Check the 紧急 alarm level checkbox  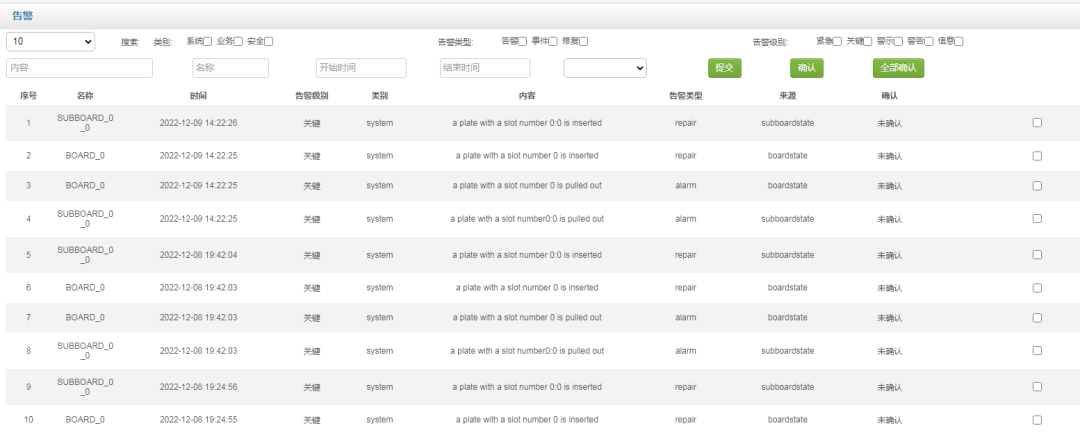point(838,41)
